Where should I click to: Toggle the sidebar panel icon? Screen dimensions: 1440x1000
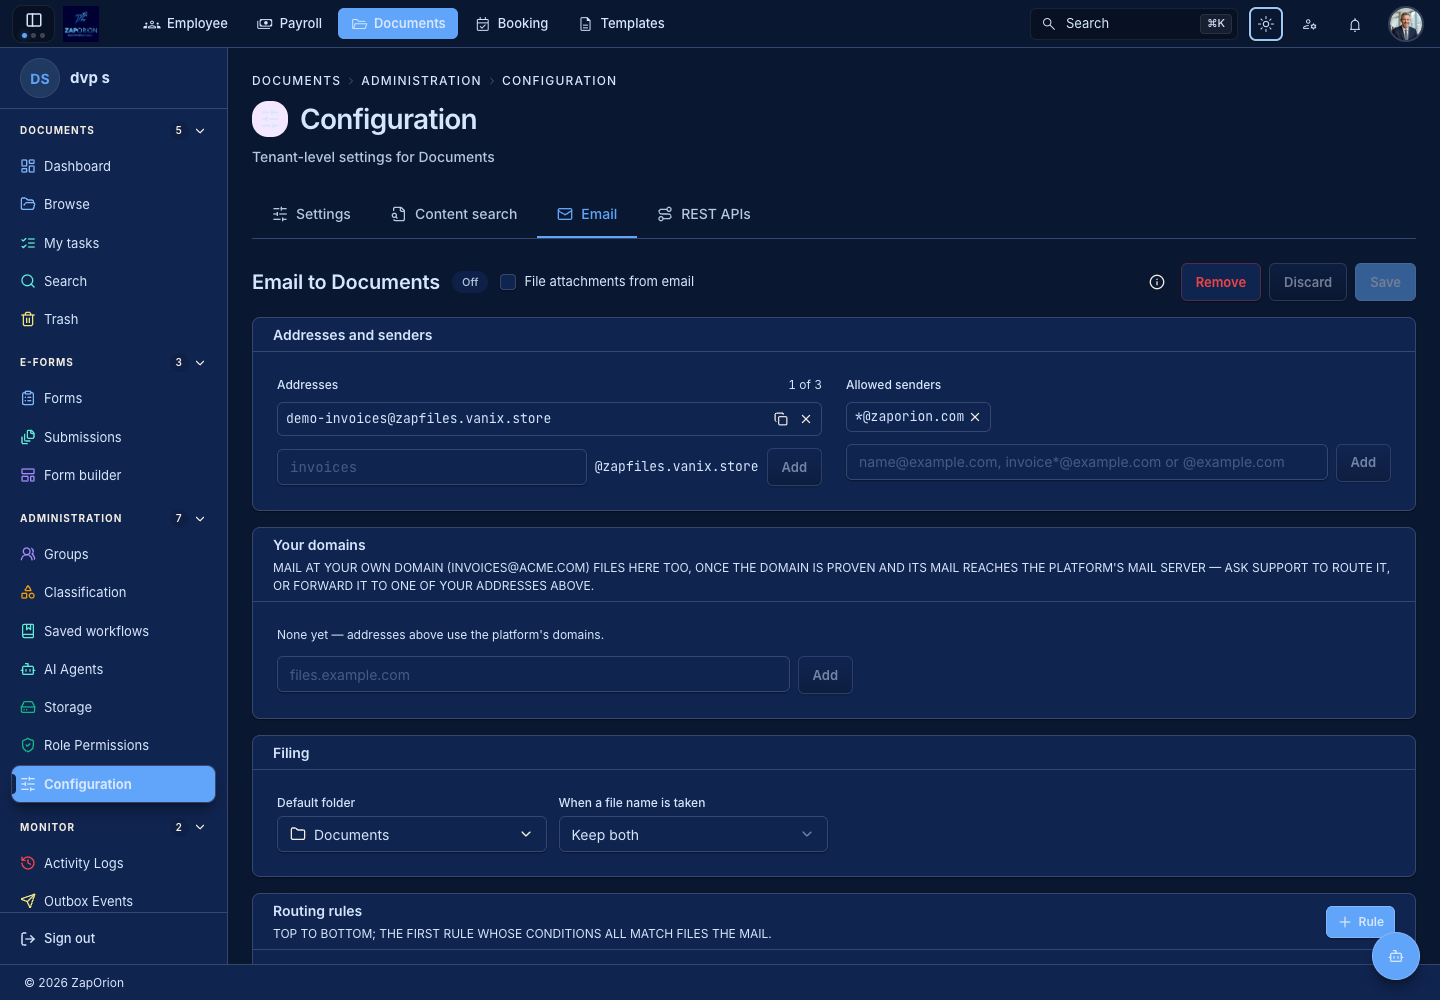pos(34,21)
